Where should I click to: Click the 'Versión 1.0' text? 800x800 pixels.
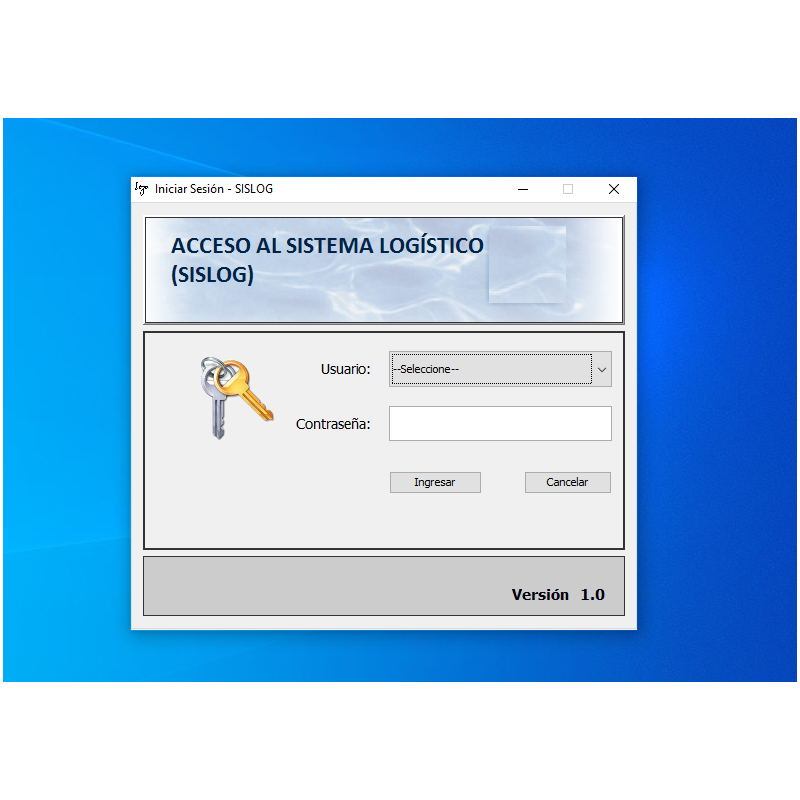(x=558, y=595)
